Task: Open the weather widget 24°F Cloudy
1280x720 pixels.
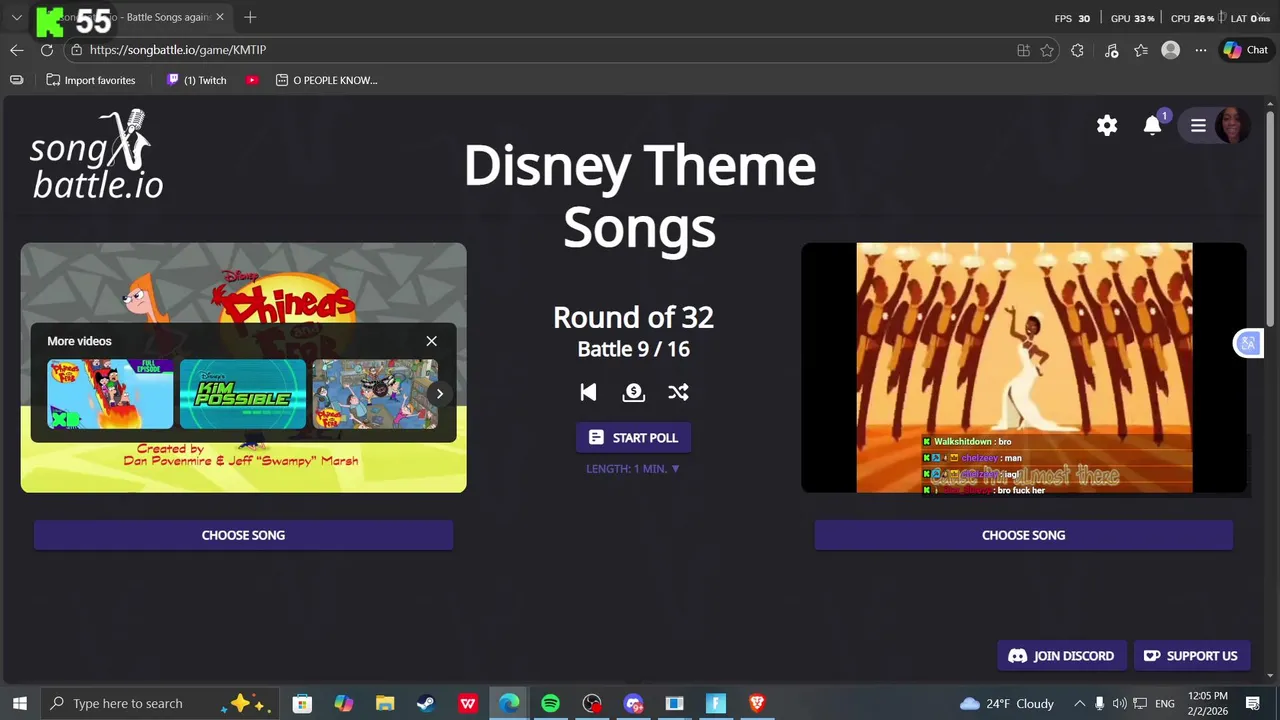Action: tap(1006, 704)
